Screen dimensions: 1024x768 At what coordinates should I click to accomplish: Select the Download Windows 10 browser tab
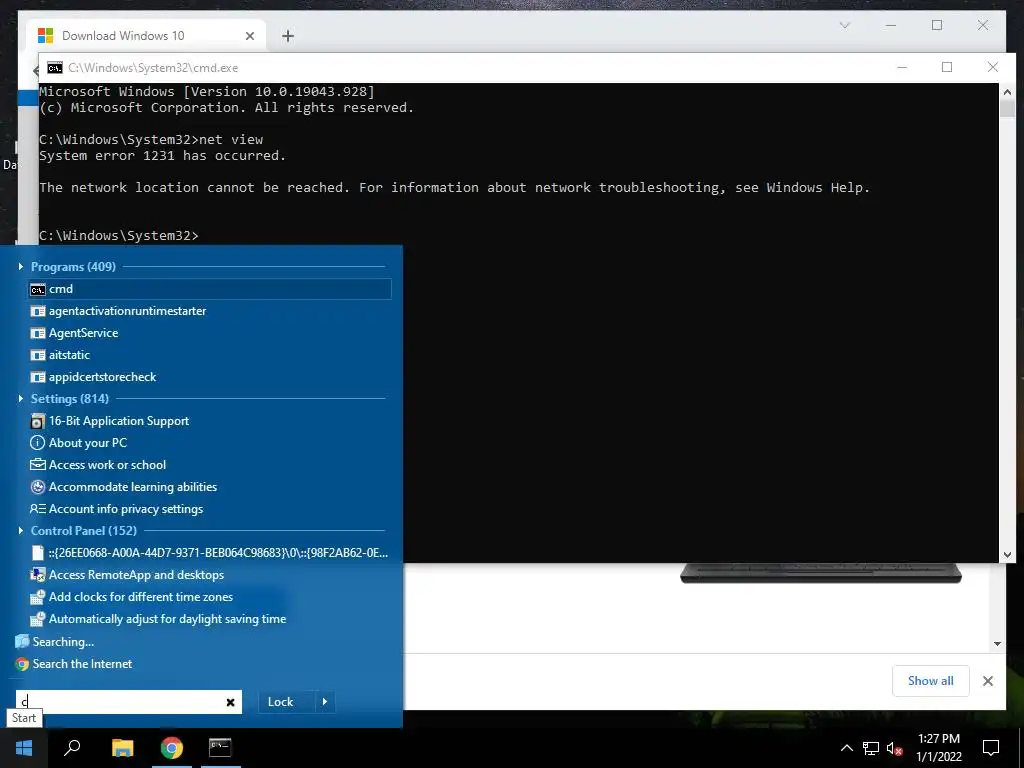coord(147,36)
